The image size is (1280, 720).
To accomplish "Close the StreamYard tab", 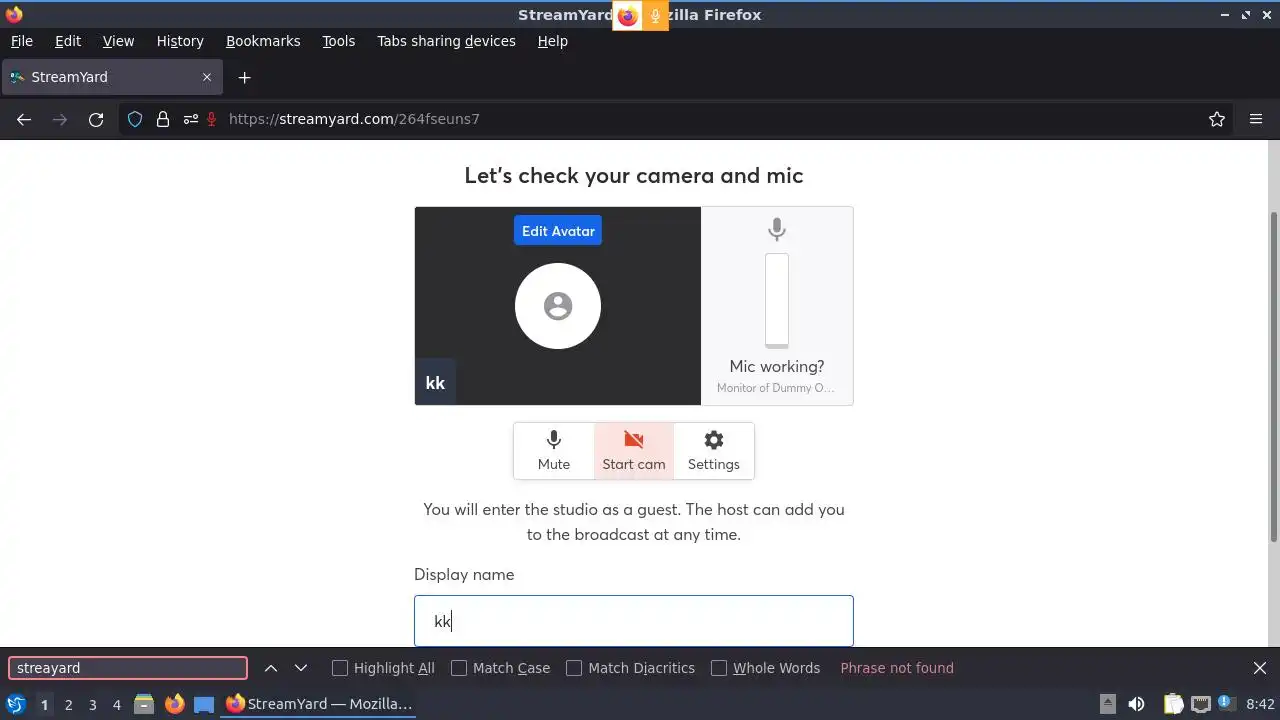I will pyautogui.click(x=207, y=77).
